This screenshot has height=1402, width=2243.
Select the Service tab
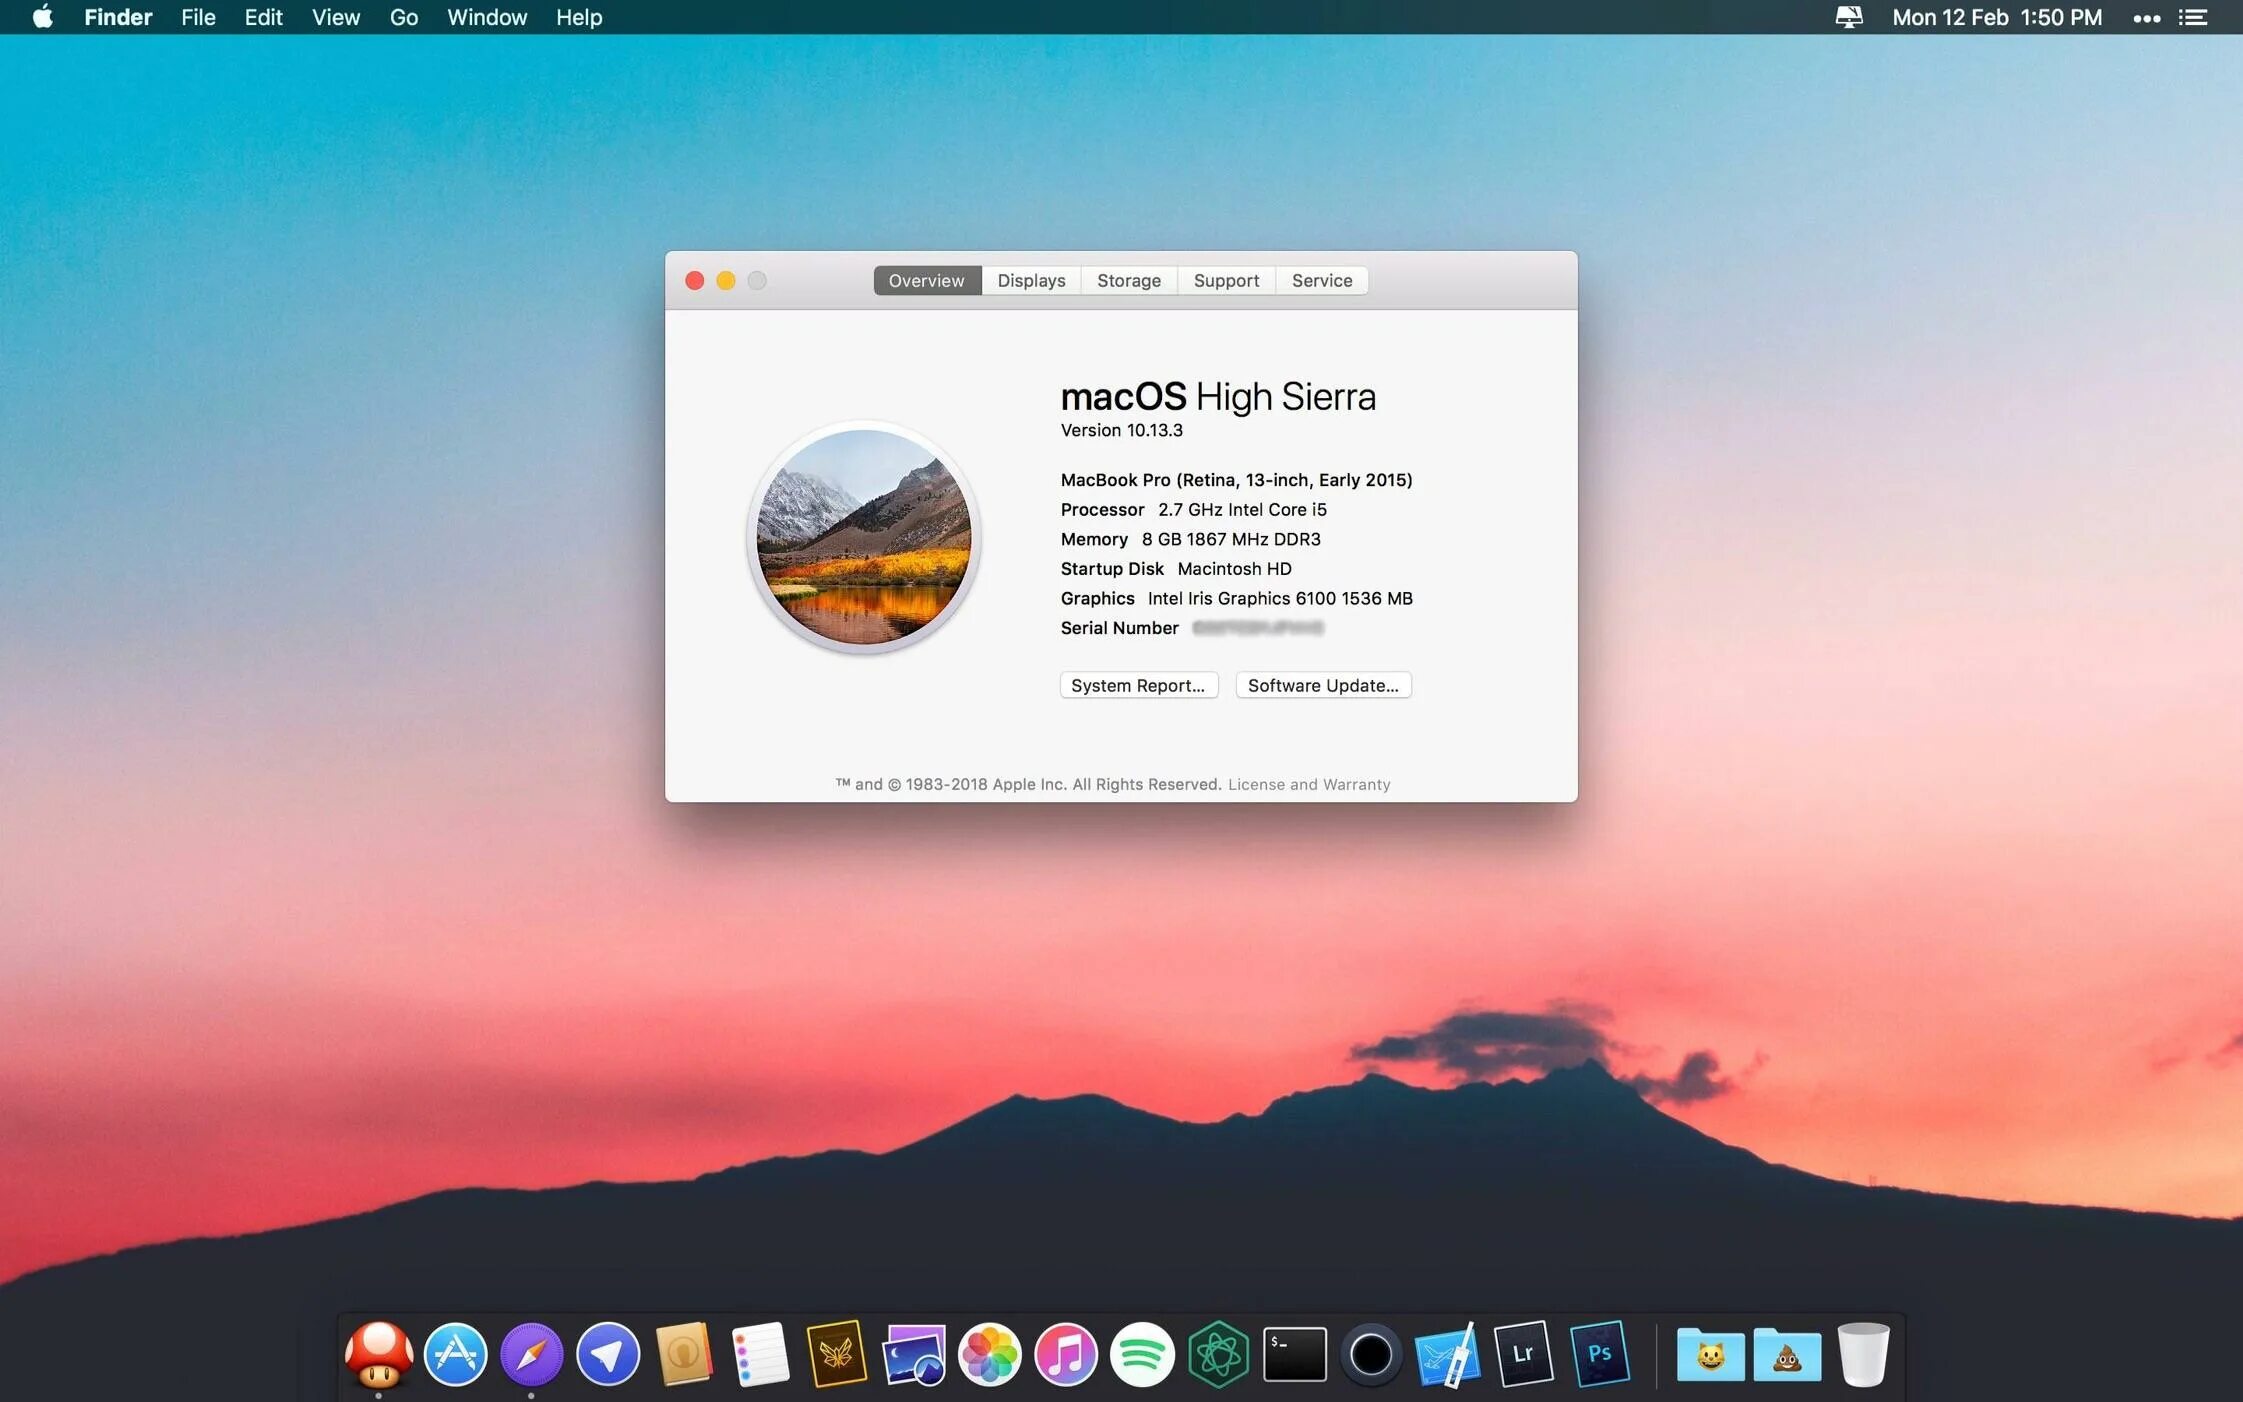pyautogui.click(x=1321, y=281)
